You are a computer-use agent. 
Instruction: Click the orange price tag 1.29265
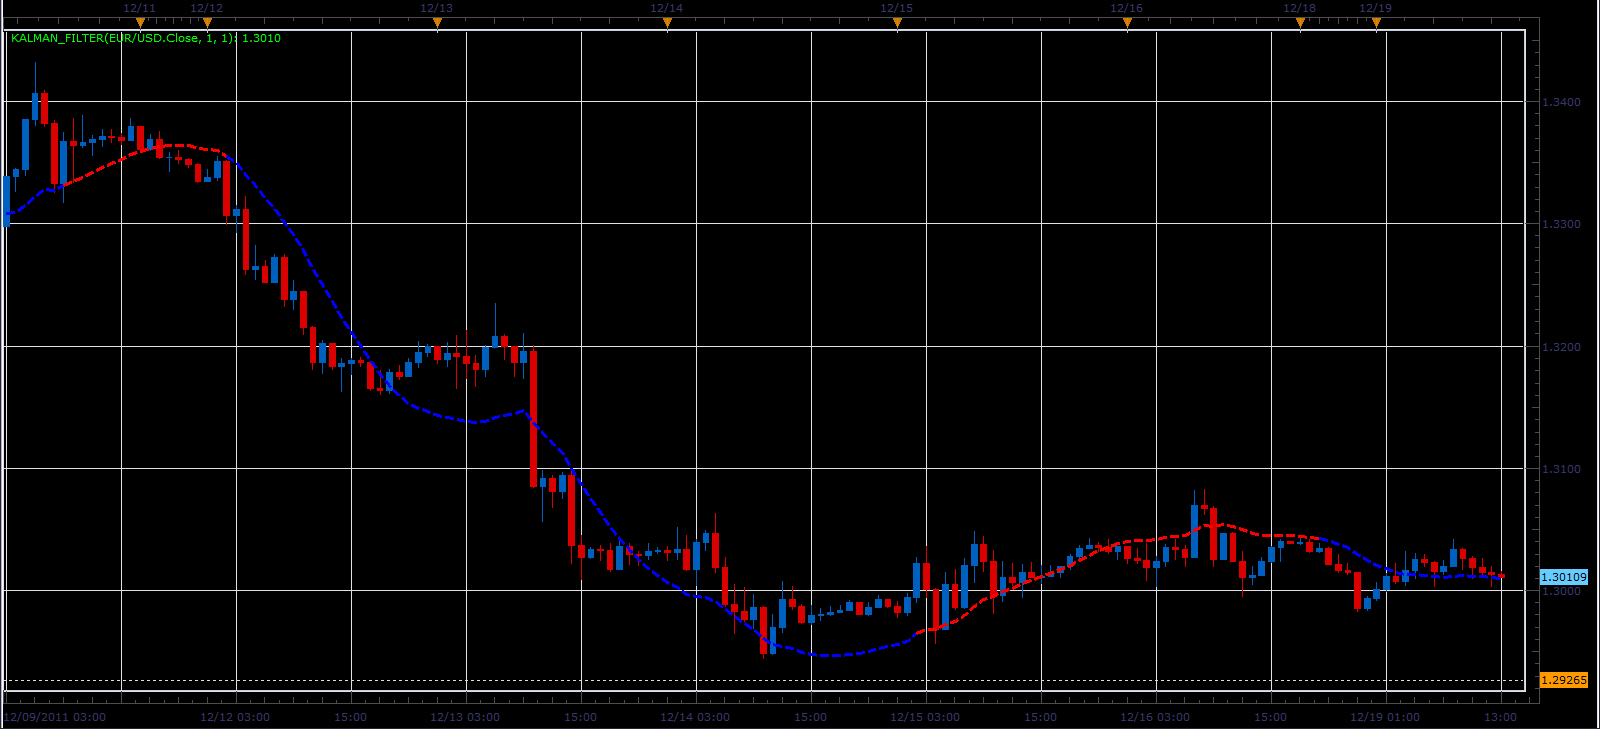[1564, 680]
